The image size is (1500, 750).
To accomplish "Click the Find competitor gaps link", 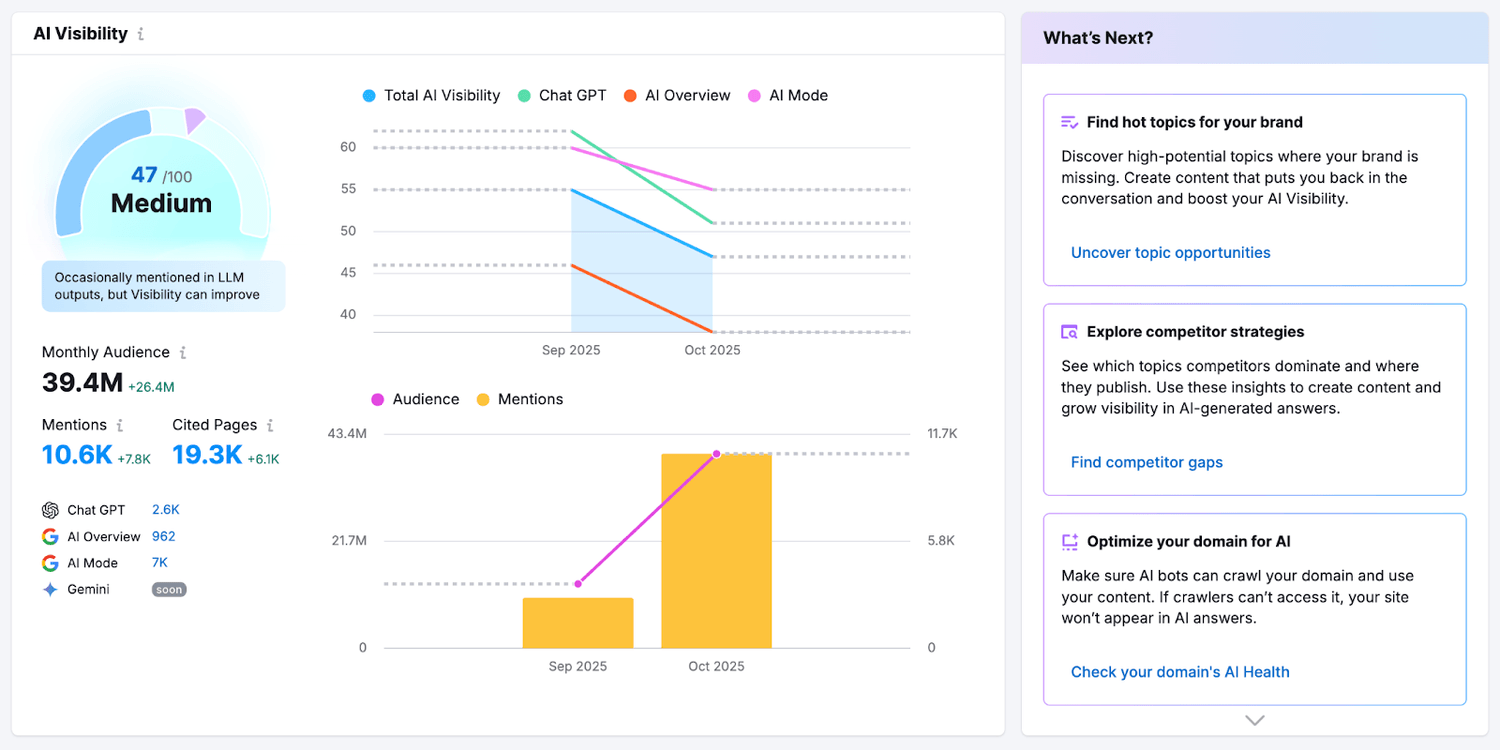I will (1146, 462).
